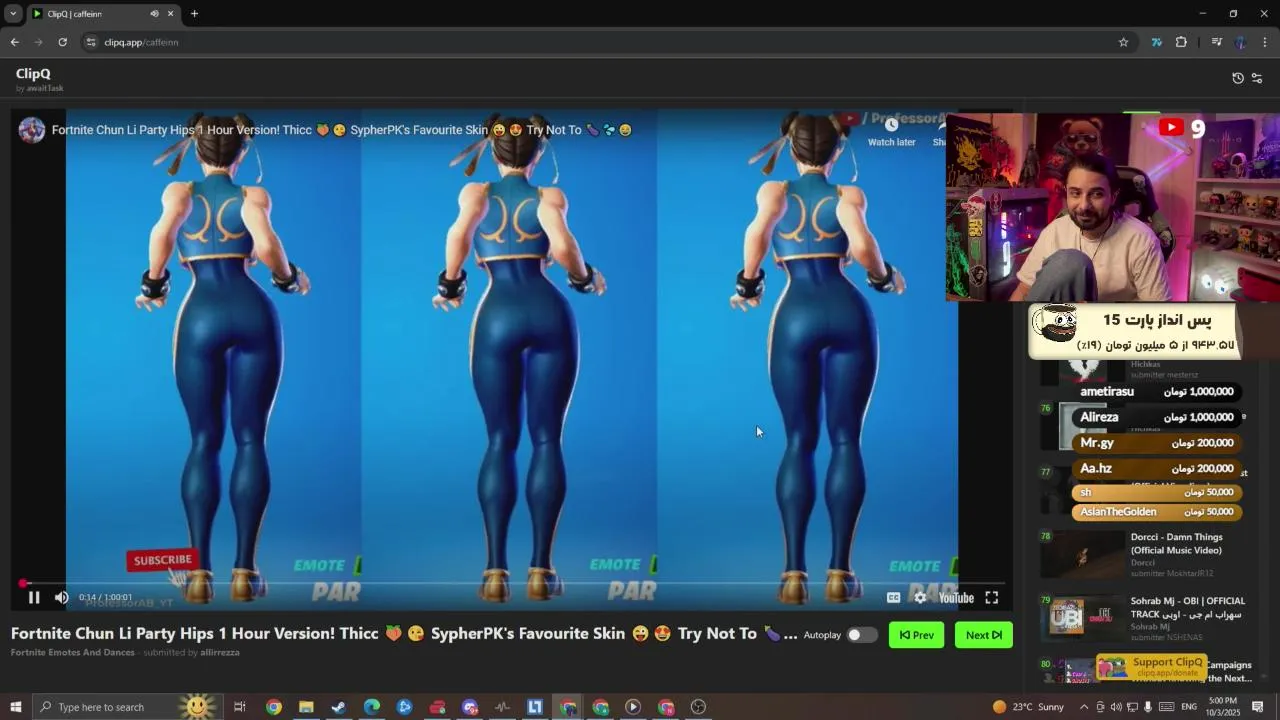The width and height of the screenshot is (1280, 720).
Task: Mute the video with speaker icon
Action: [x=61, y=598]
